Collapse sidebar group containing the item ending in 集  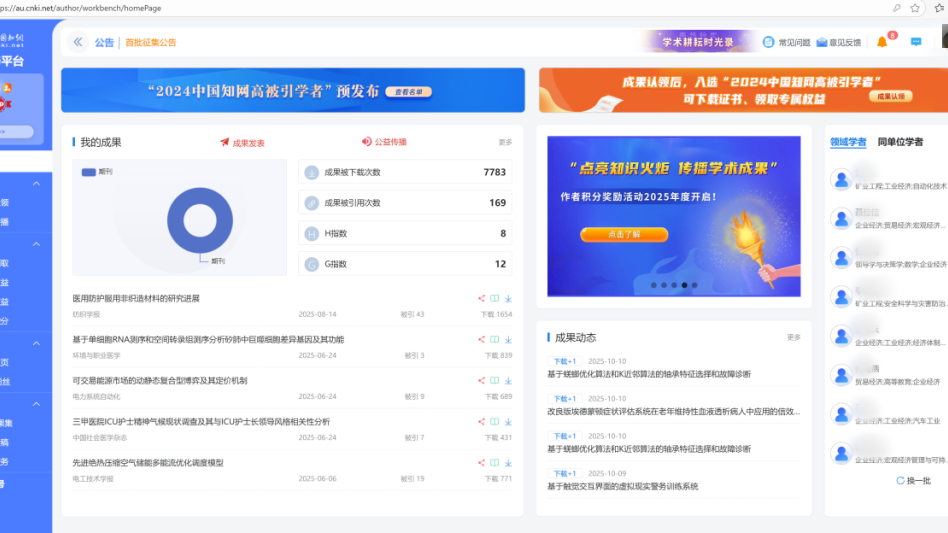coord(36,404)
